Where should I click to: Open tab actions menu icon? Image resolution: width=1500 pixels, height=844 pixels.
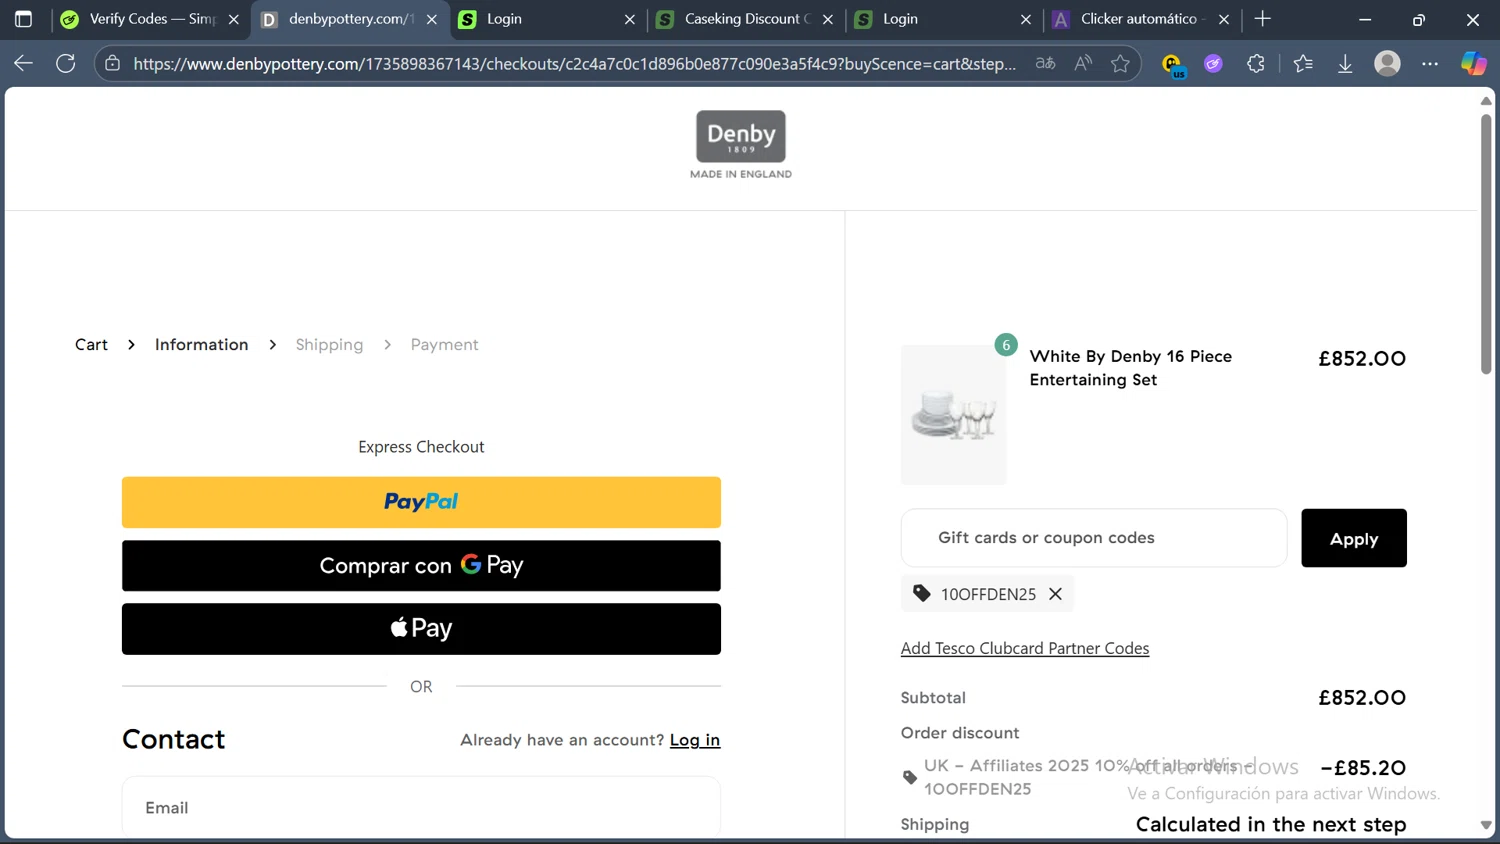pyautogui.click(x=23, y=19)
